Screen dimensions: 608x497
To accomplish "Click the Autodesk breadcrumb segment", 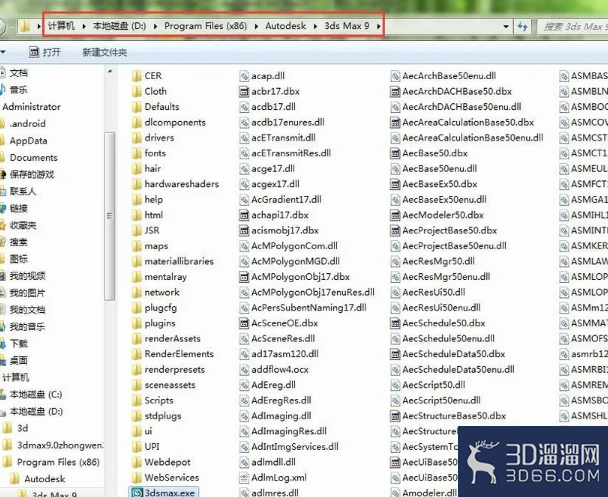I will point(286,26).
